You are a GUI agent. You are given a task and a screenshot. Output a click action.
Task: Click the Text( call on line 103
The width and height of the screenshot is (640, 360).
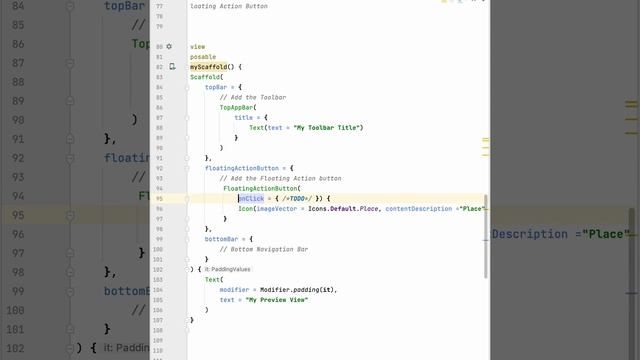(214, 280)
